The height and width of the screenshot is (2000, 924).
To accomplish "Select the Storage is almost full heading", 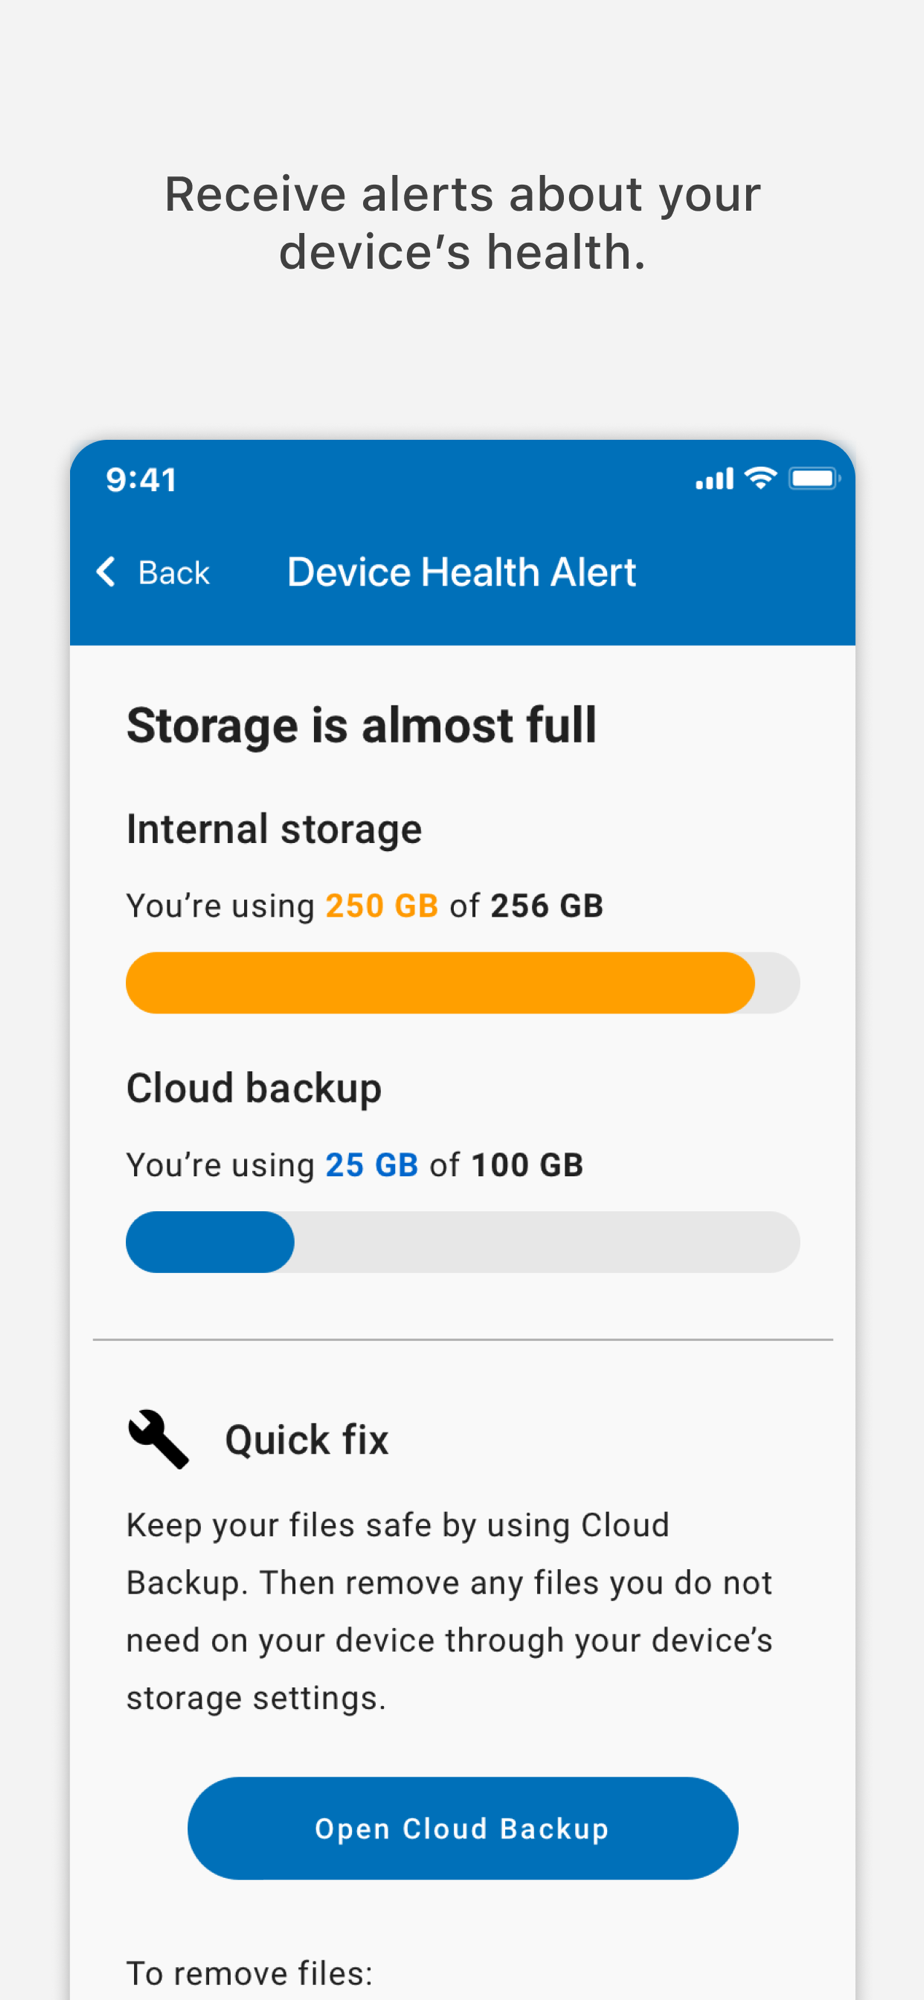I will (x=361, y=726).
